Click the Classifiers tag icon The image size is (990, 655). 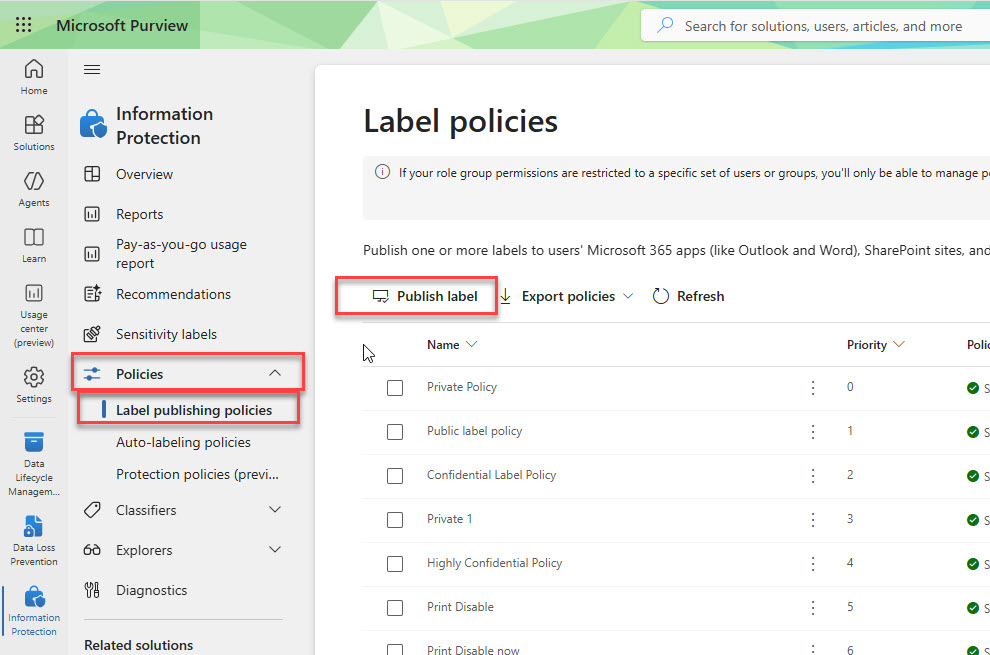92,510
